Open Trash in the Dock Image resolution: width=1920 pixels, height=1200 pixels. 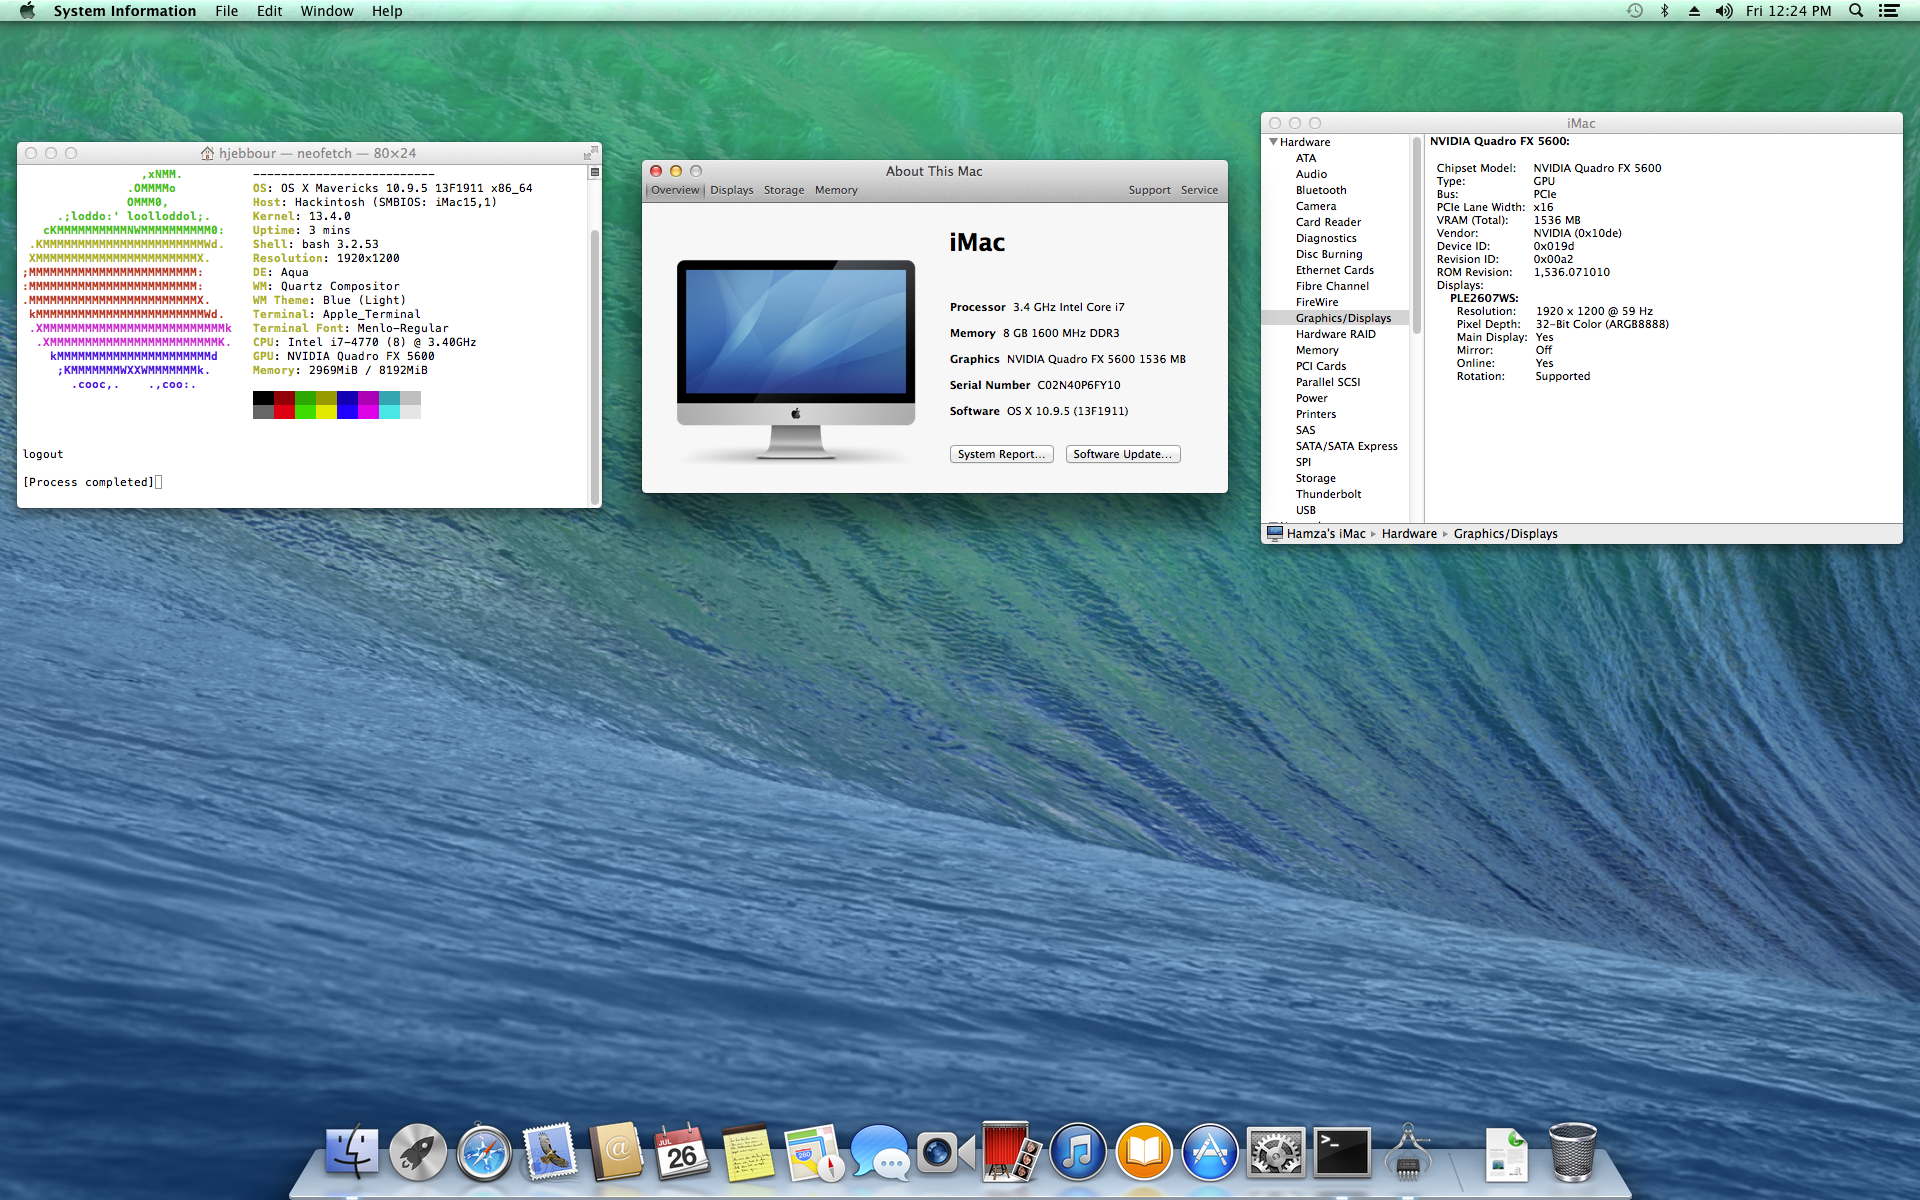[1572, 1152]
